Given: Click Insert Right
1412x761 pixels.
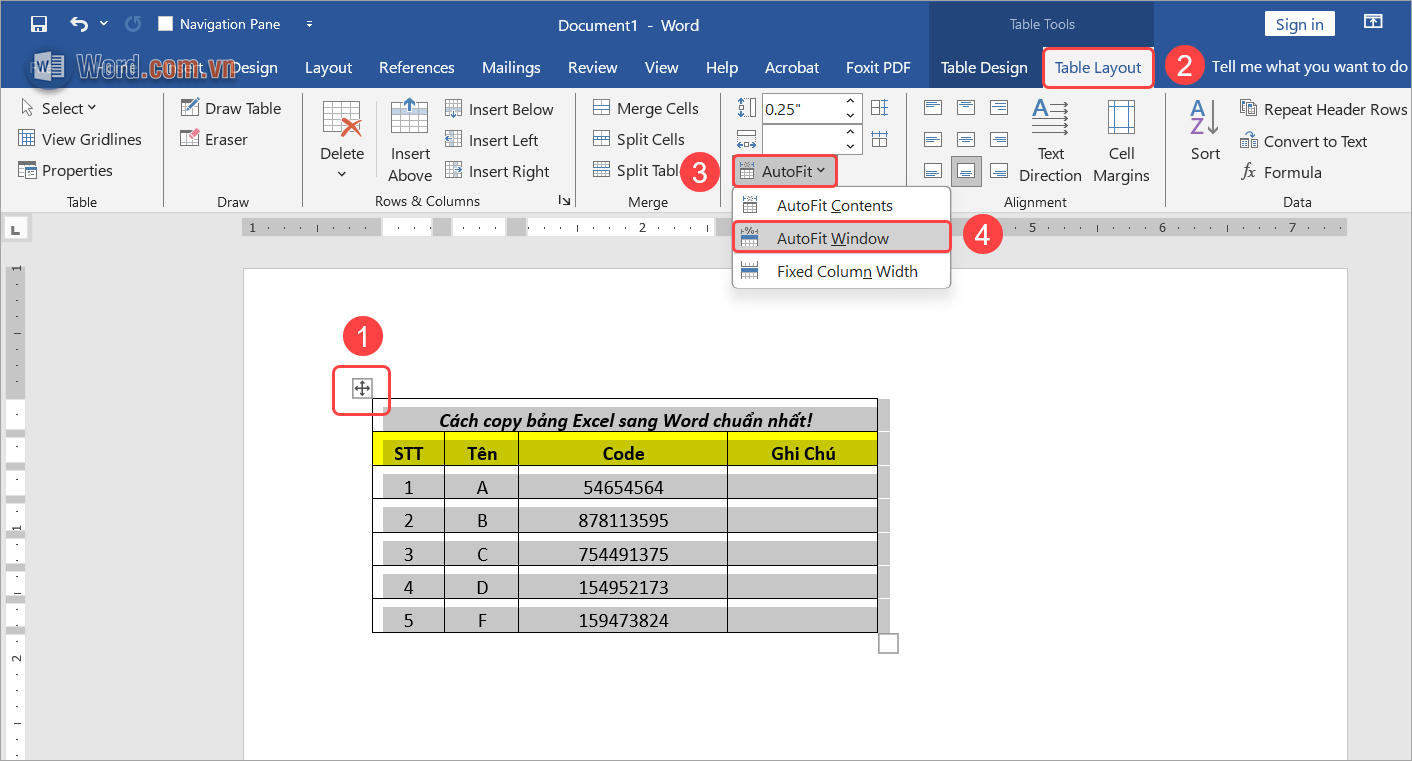Looking at the screenshot, I should click(x=497, y=171).
